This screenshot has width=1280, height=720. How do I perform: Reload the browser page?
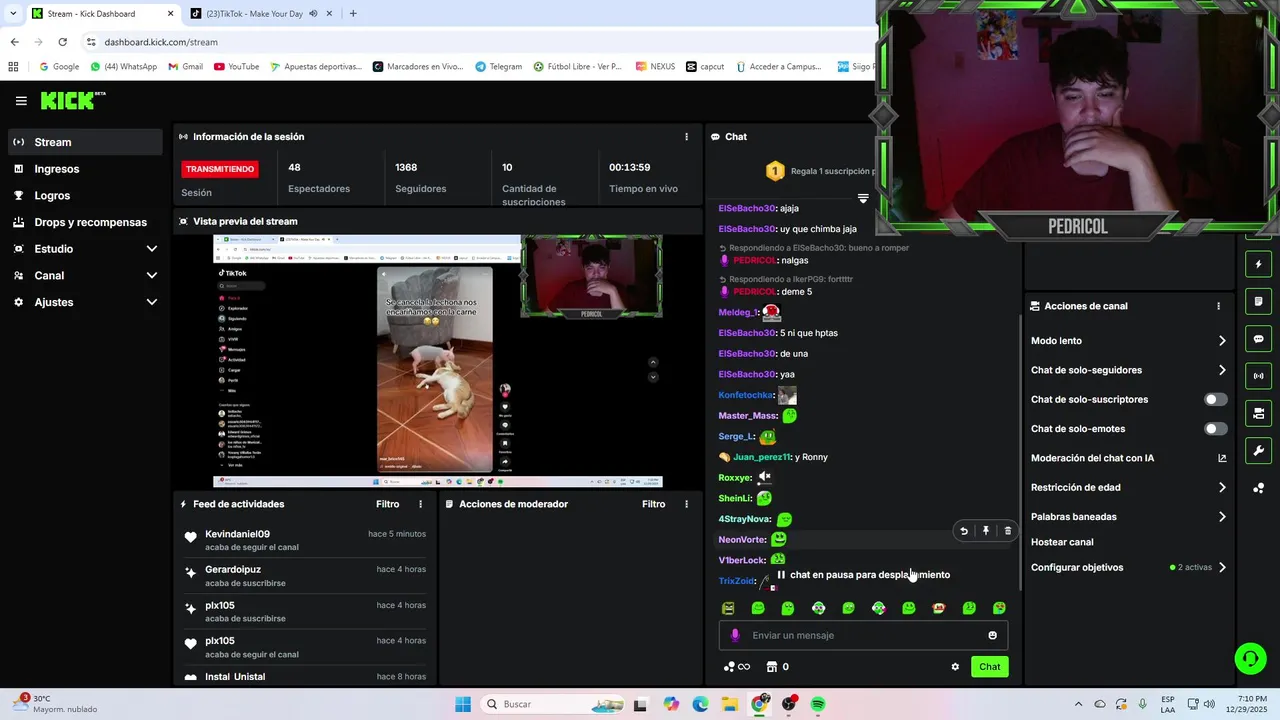point(62,42)
